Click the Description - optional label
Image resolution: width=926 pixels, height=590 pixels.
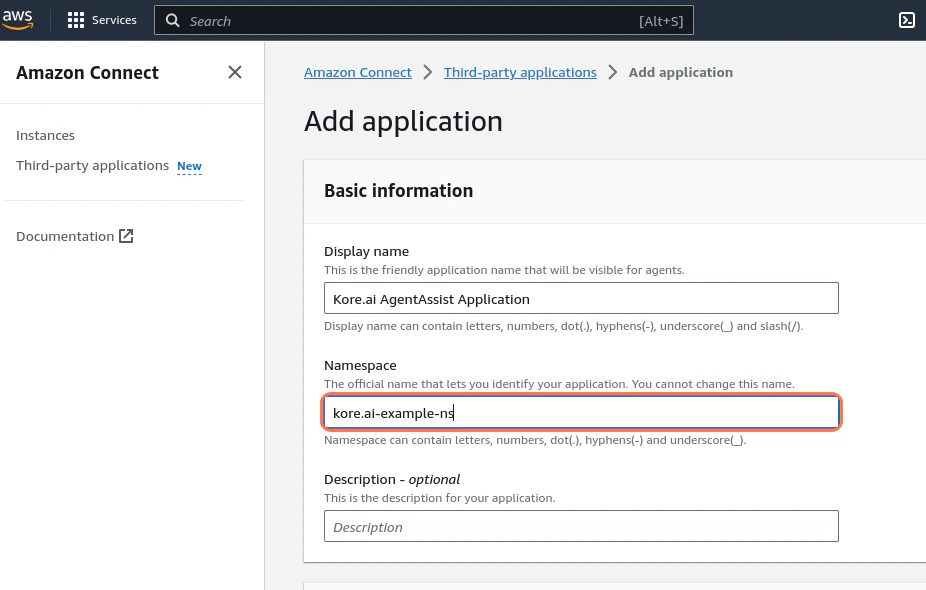[x=392, y=480]
